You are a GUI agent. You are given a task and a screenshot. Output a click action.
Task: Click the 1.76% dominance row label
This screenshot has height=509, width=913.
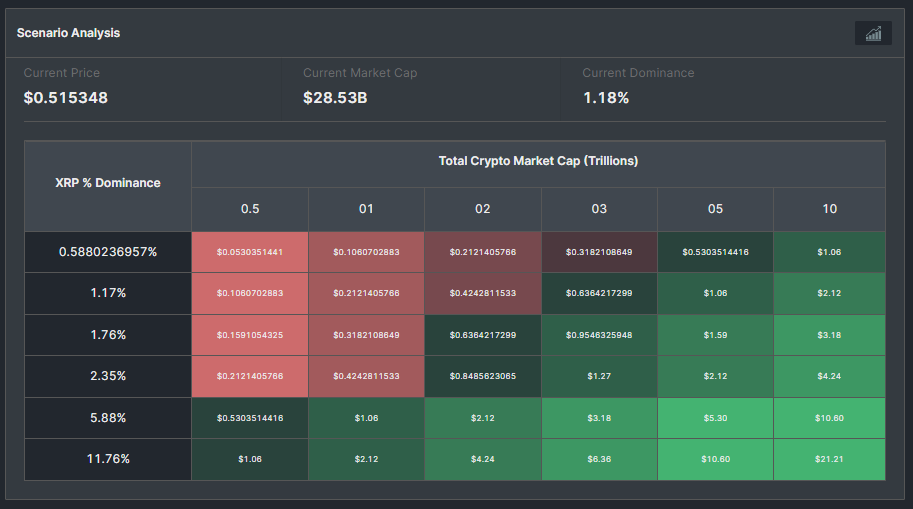(108, 335)
